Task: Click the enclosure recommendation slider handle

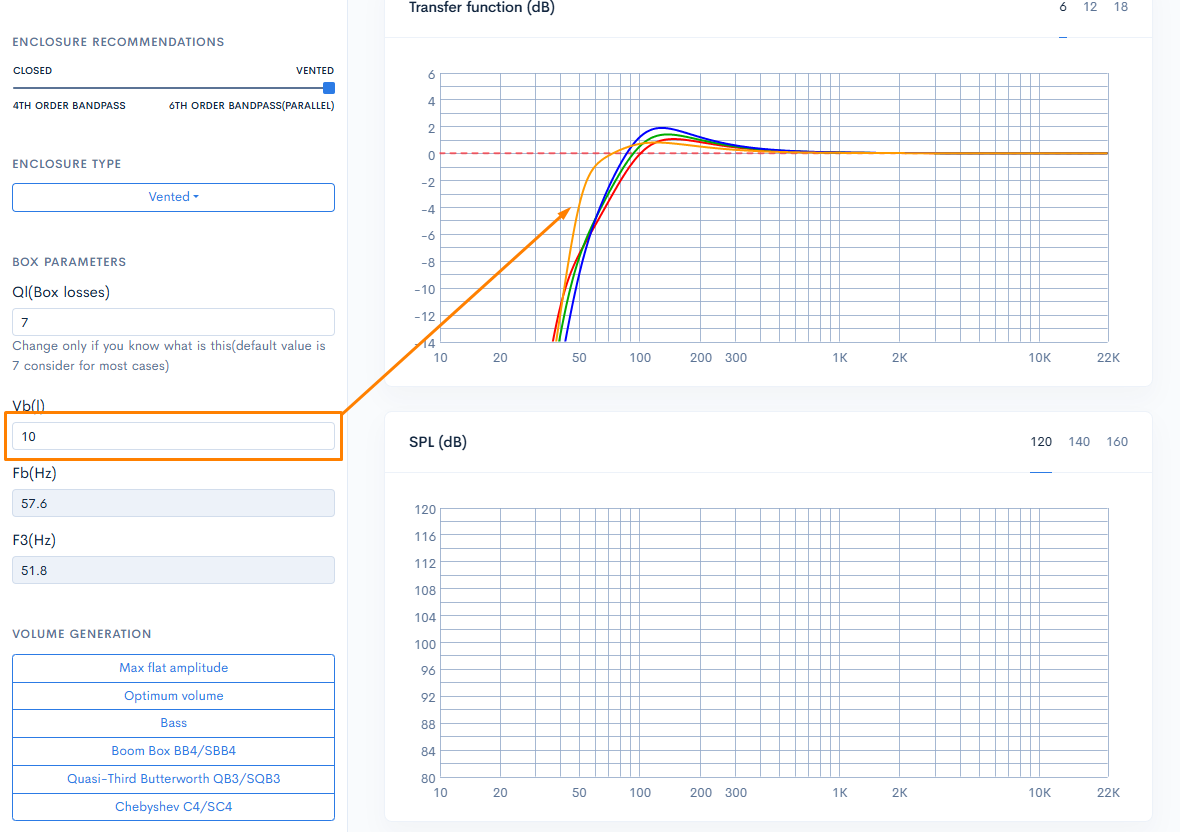Action: 329,88
